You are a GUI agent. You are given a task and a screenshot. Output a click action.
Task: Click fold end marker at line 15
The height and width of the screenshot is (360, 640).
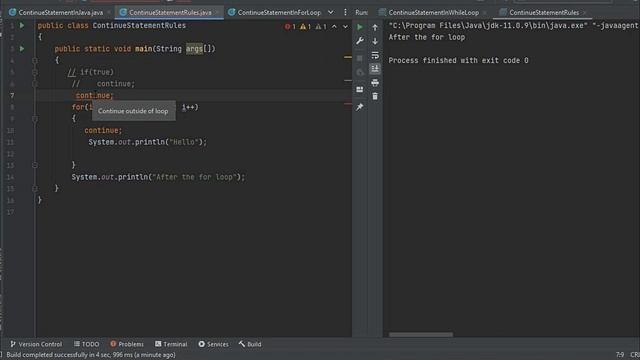click(x=35, y=189)
